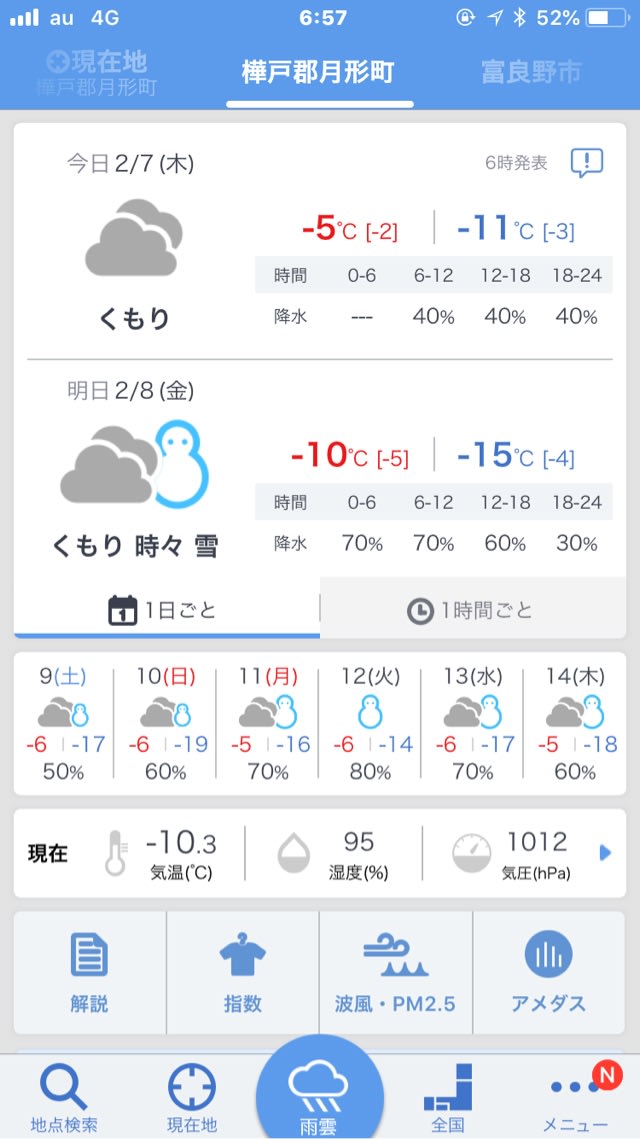Open メニュー with notification badge
Viewport: 640px width, 1139px height.
pyautogui.click(x=576, y=1095)
